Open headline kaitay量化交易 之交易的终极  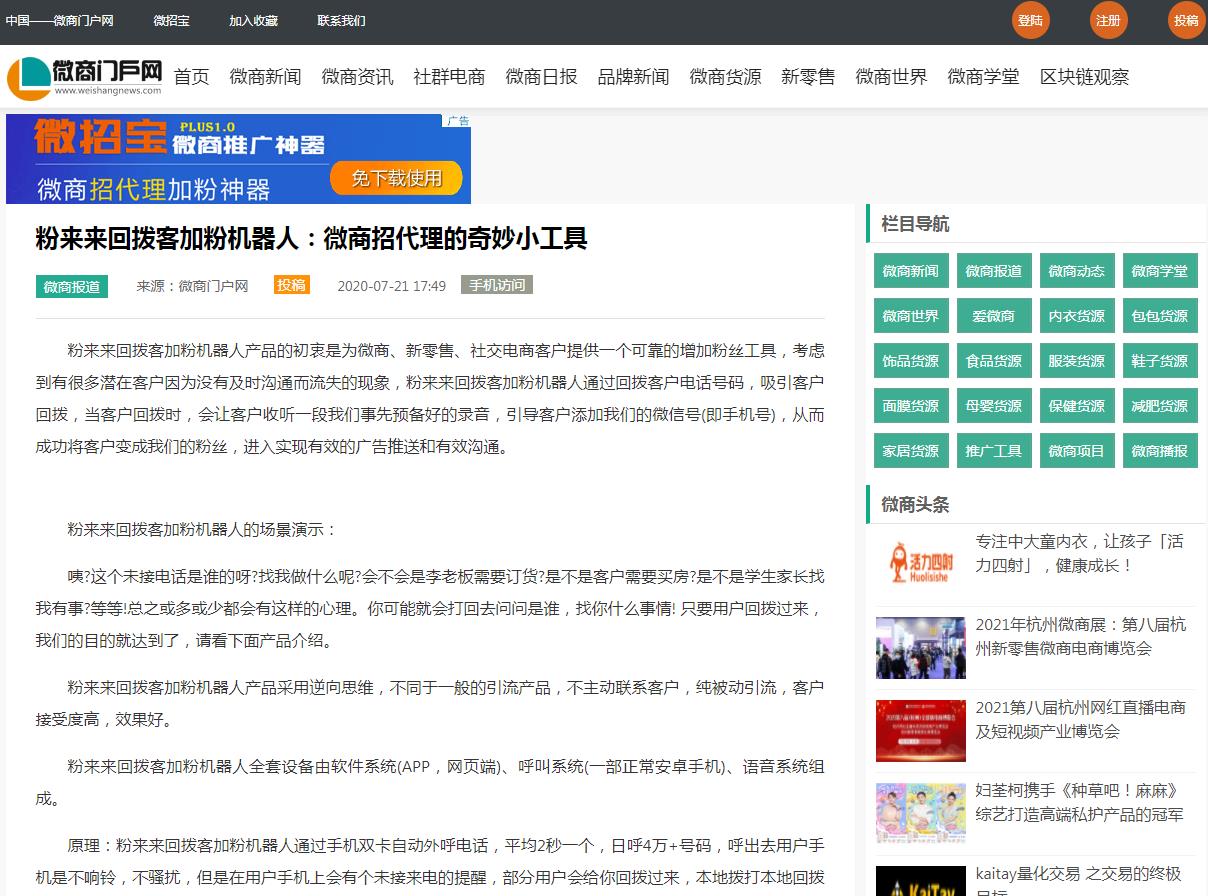pyautogui.click(x=1079, y=880)
